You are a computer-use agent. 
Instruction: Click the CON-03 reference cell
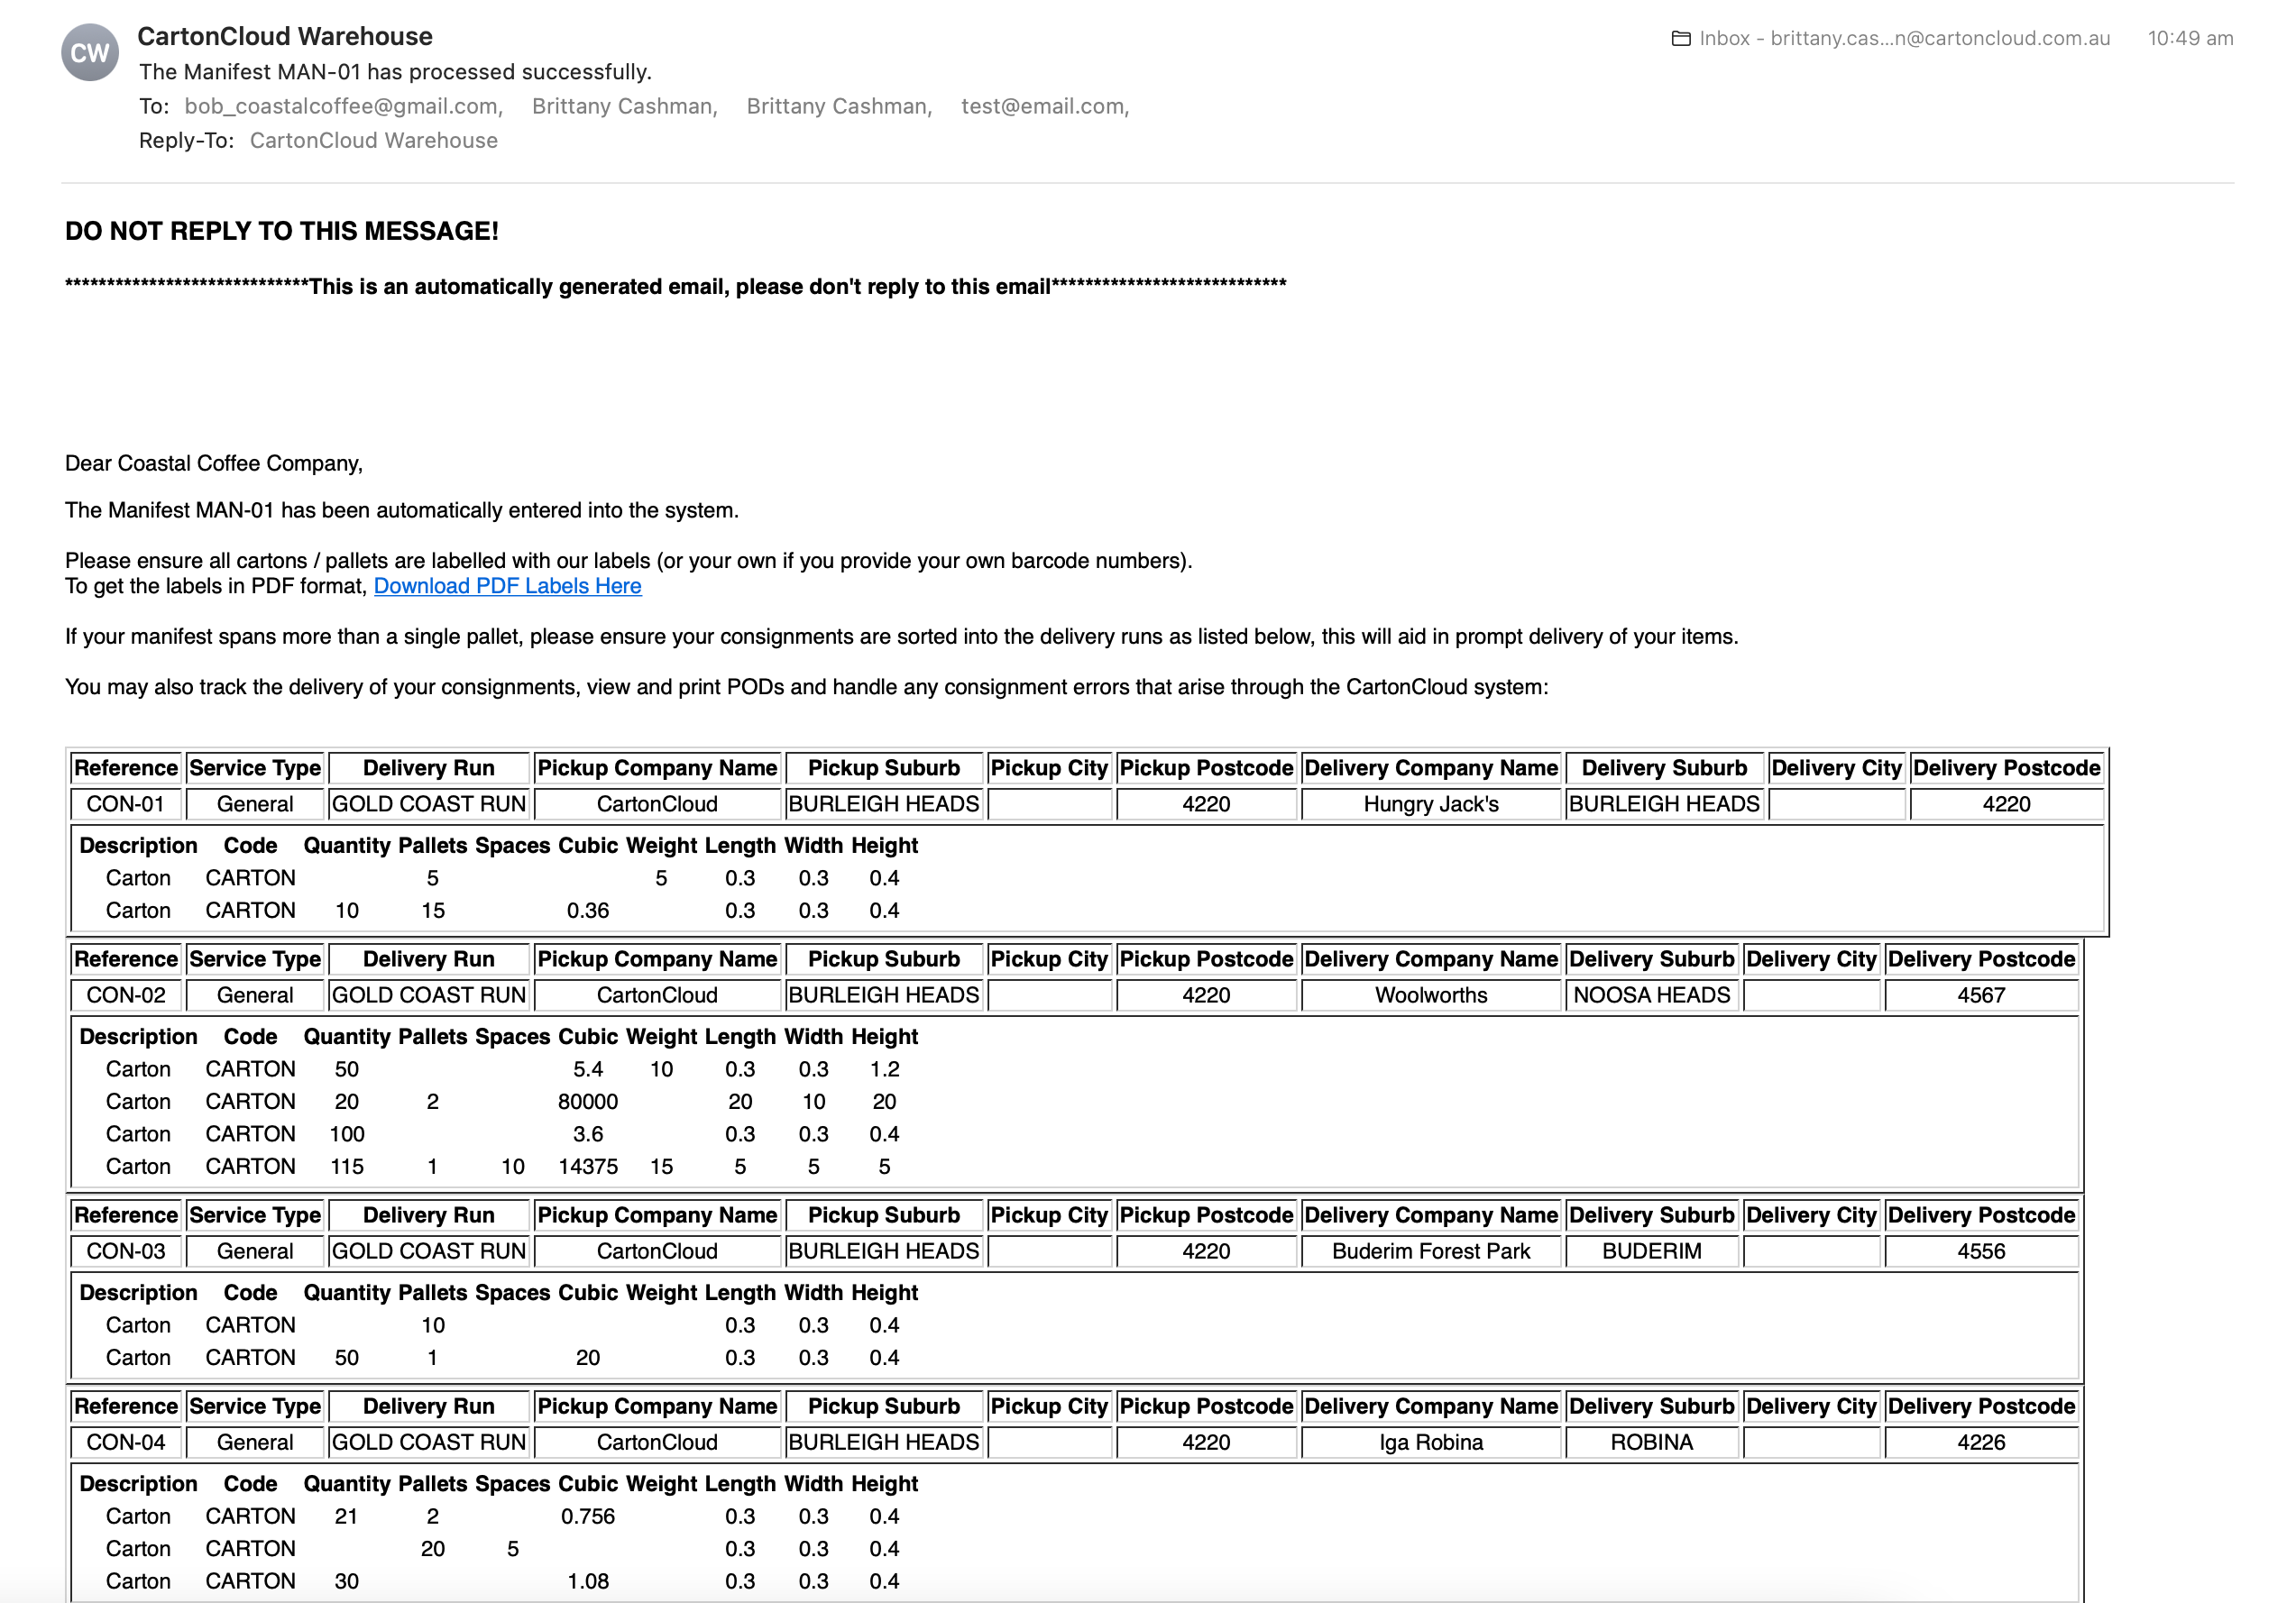point(125,1251)
